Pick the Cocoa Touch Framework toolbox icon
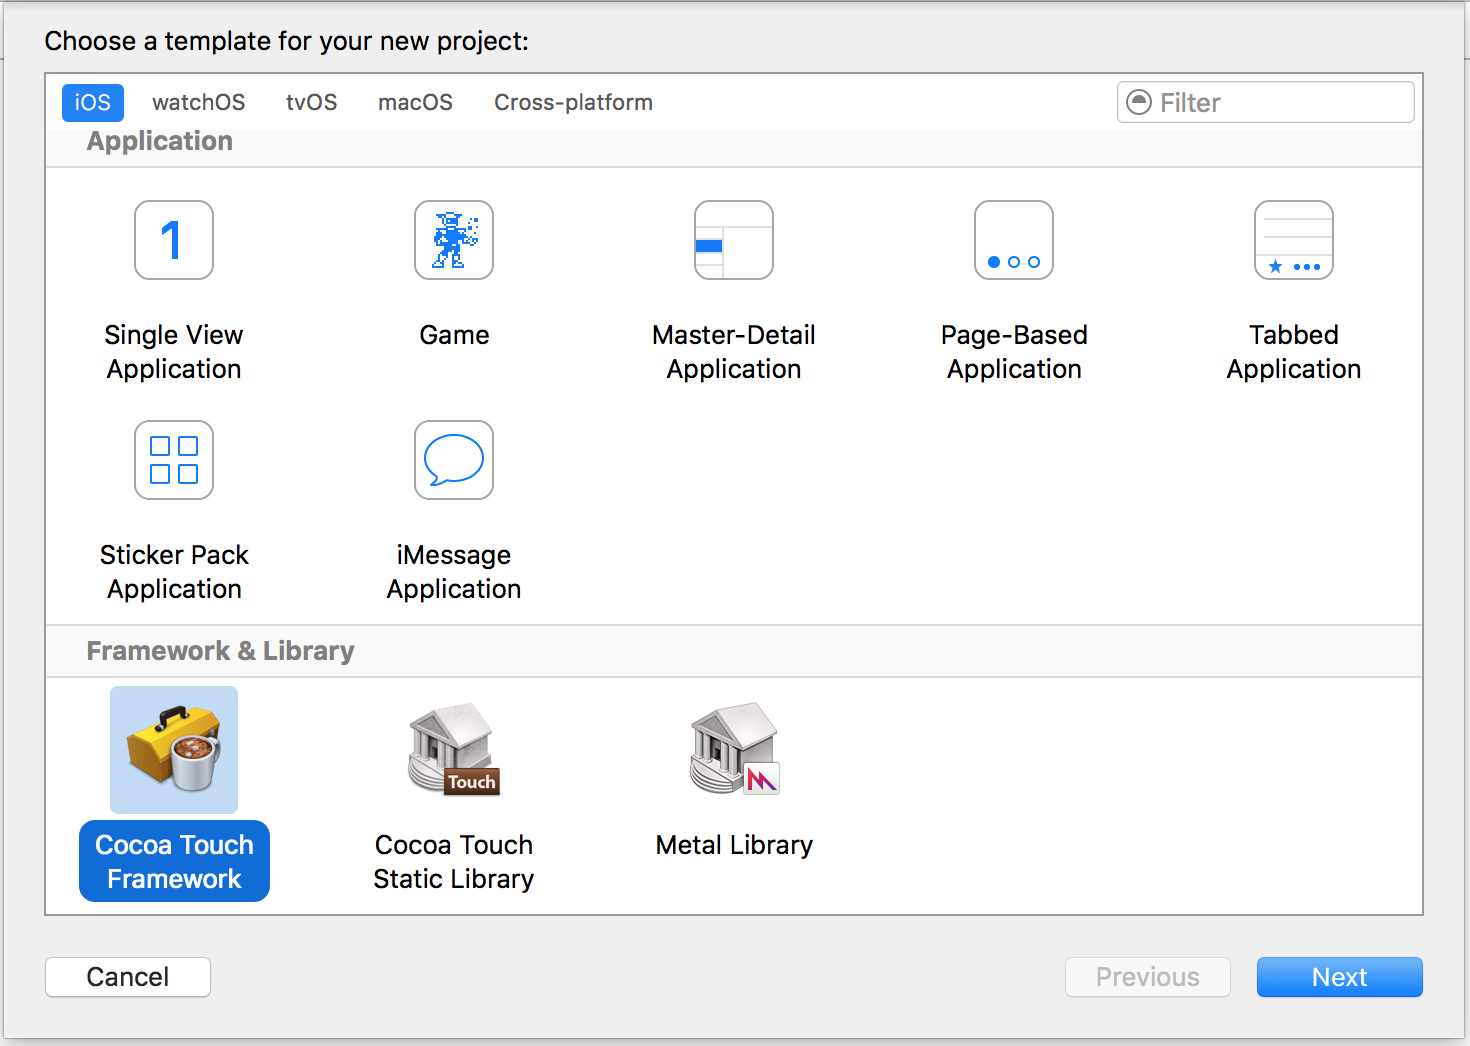 click(x=174, y=750)
